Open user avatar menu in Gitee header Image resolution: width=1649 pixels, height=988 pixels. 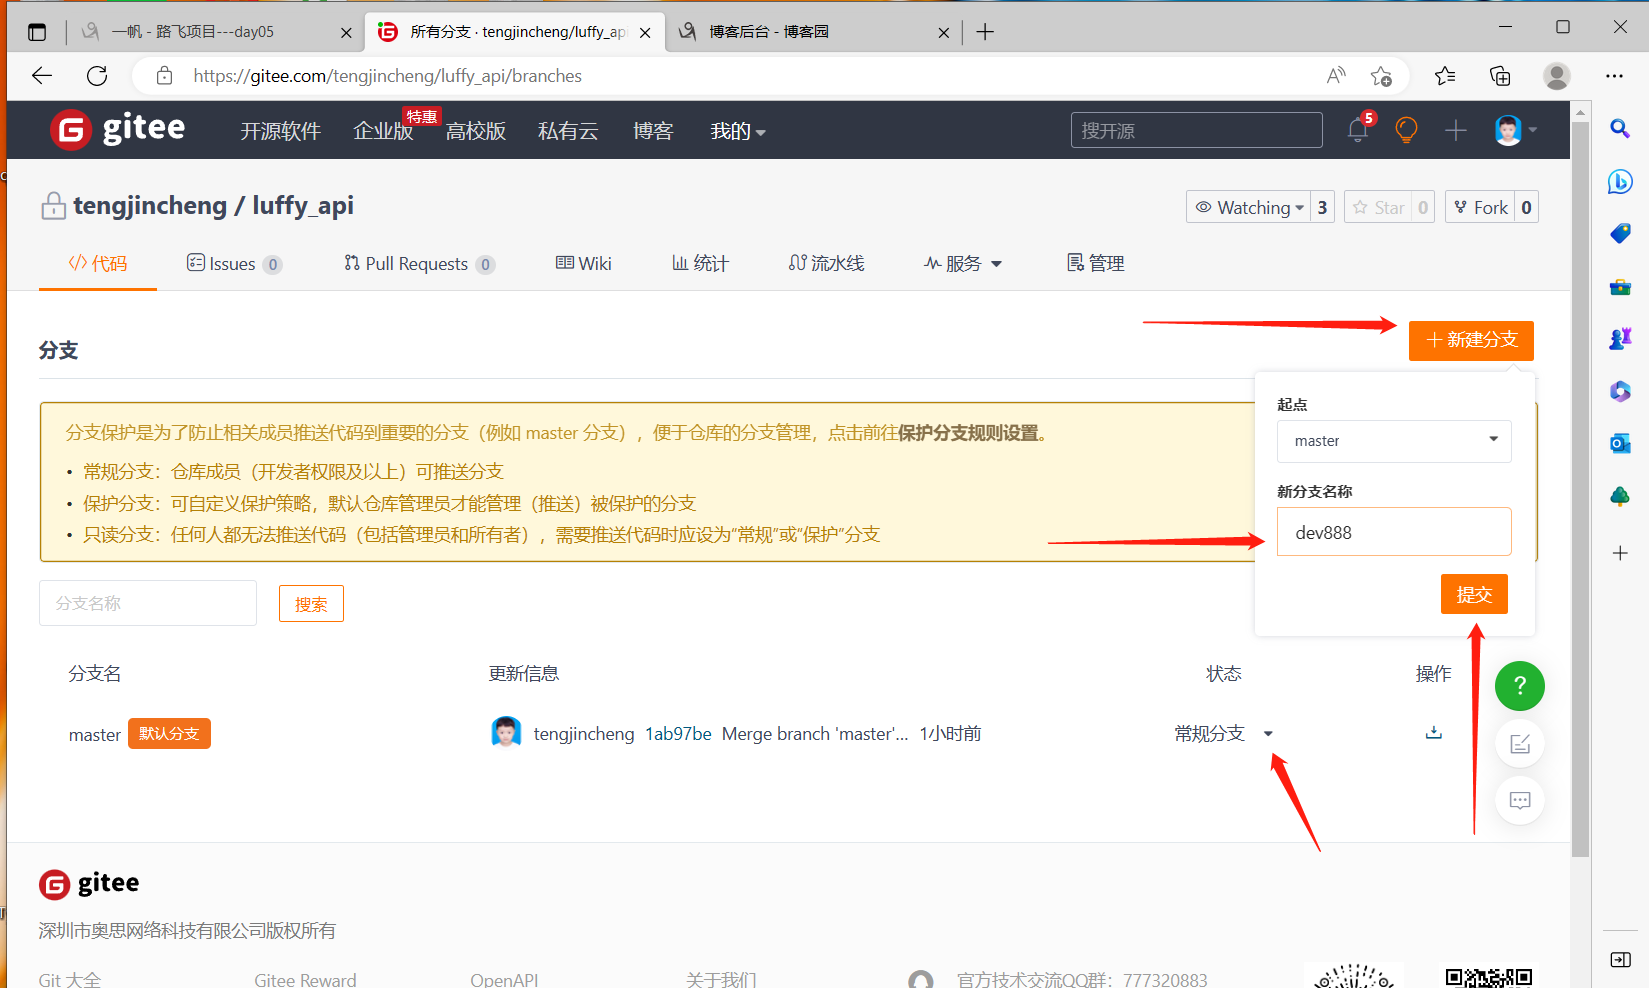click(x=1515, y=130)
